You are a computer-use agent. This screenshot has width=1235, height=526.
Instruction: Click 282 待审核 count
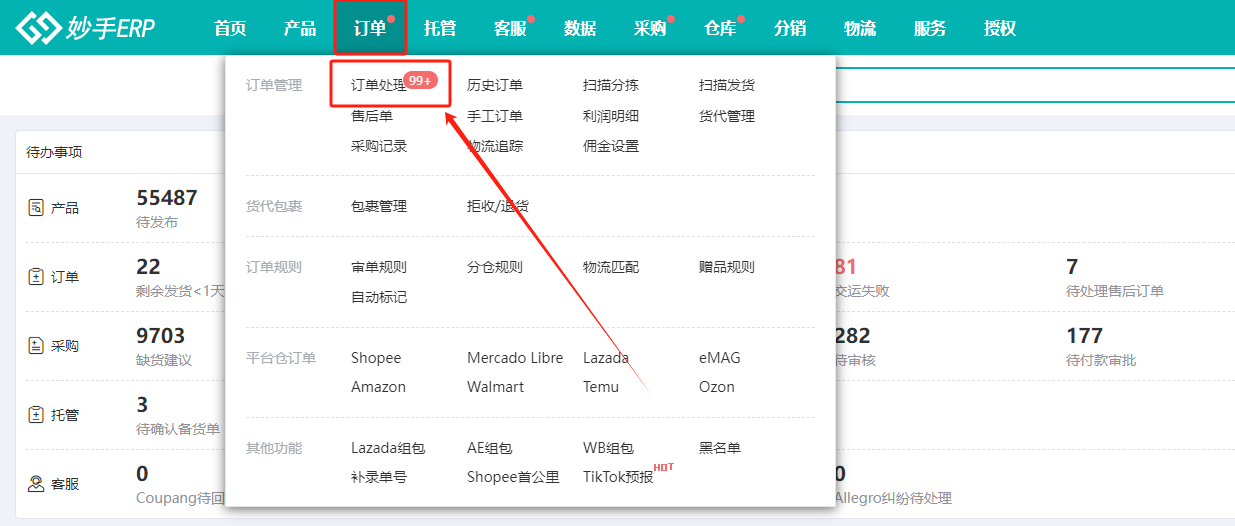tap(853, 336)
